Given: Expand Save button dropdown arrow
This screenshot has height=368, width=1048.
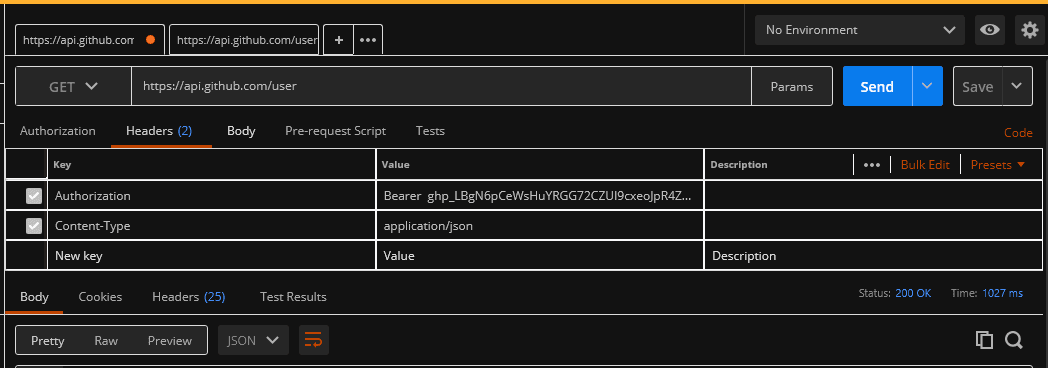Looking at the screenshot, I should (1017, 86).
